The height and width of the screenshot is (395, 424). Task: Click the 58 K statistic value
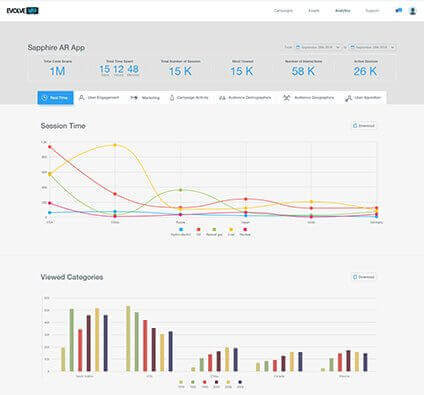(303, 71)
